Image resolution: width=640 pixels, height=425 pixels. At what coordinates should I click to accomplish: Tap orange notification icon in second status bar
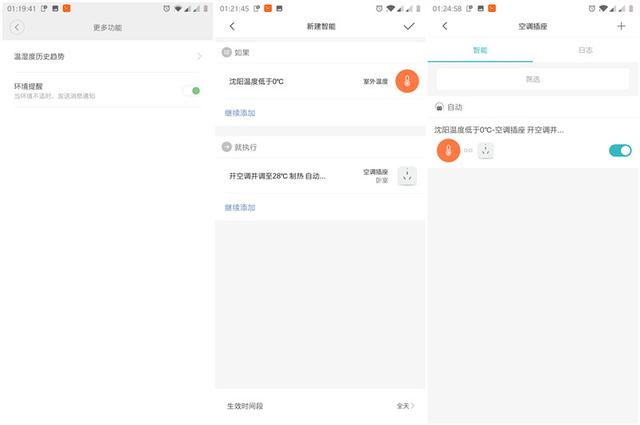pos(268,8)
